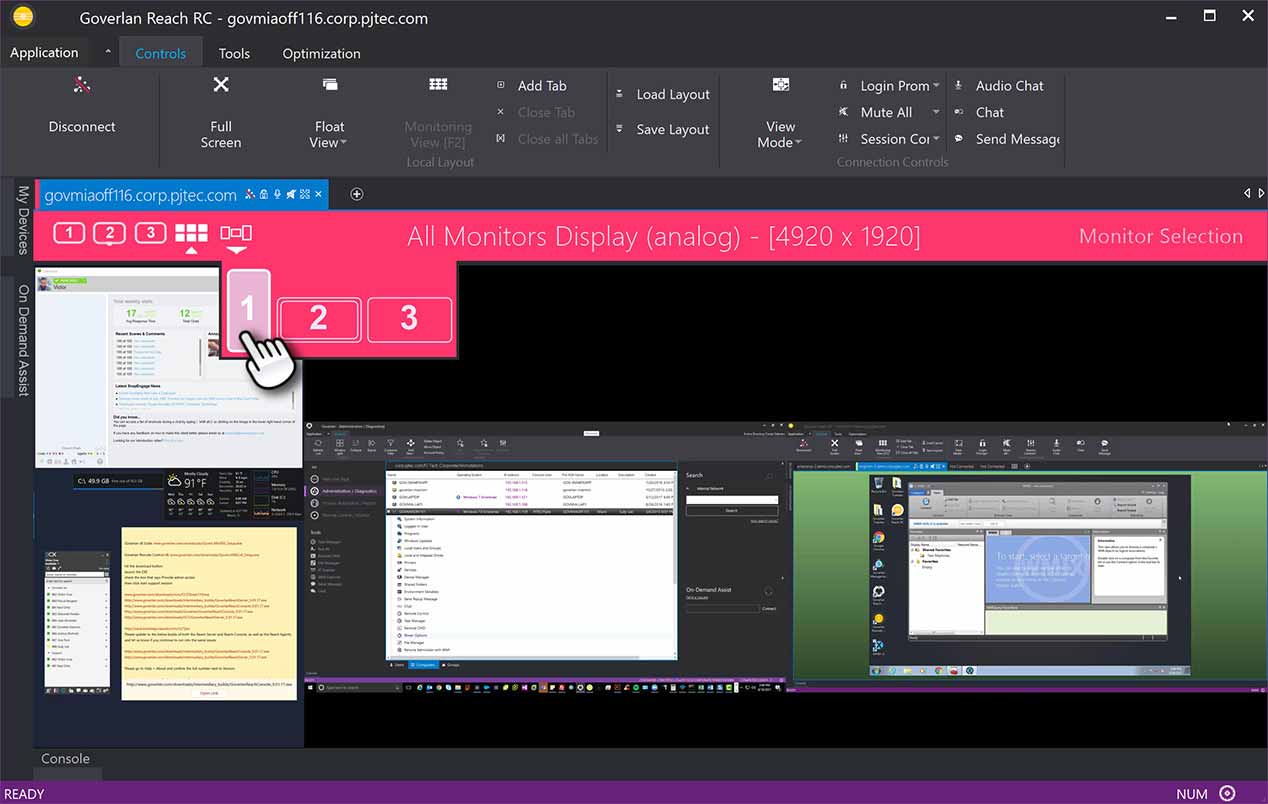Collapse the ribbon with the arrow beside Application

[107, 52]
